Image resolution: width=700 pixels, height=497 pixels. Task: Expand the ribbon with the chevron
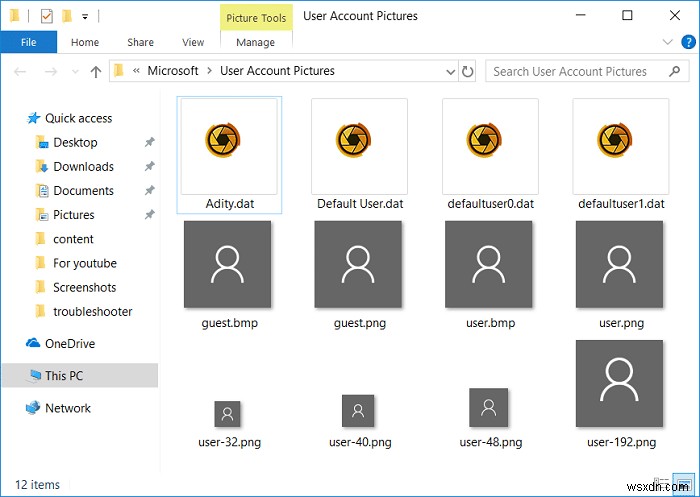point(669,43)
